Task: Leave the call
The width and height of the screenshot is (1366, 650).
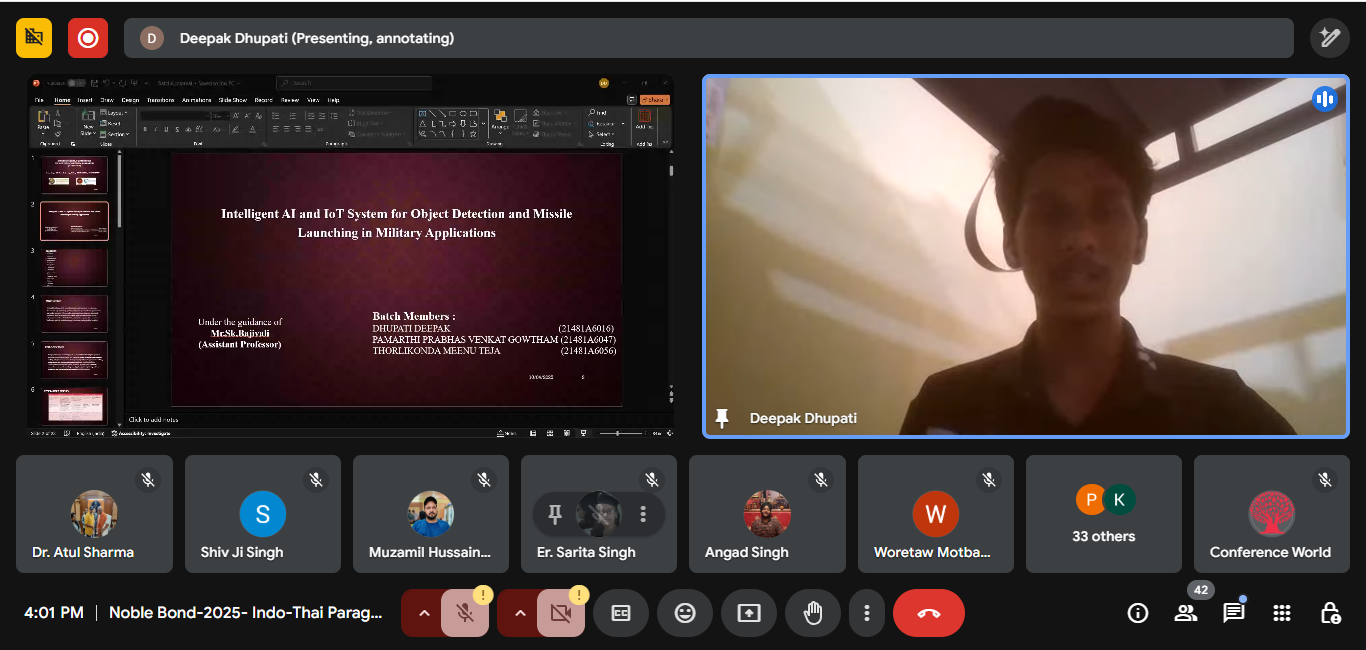Action: coord(929,612)
